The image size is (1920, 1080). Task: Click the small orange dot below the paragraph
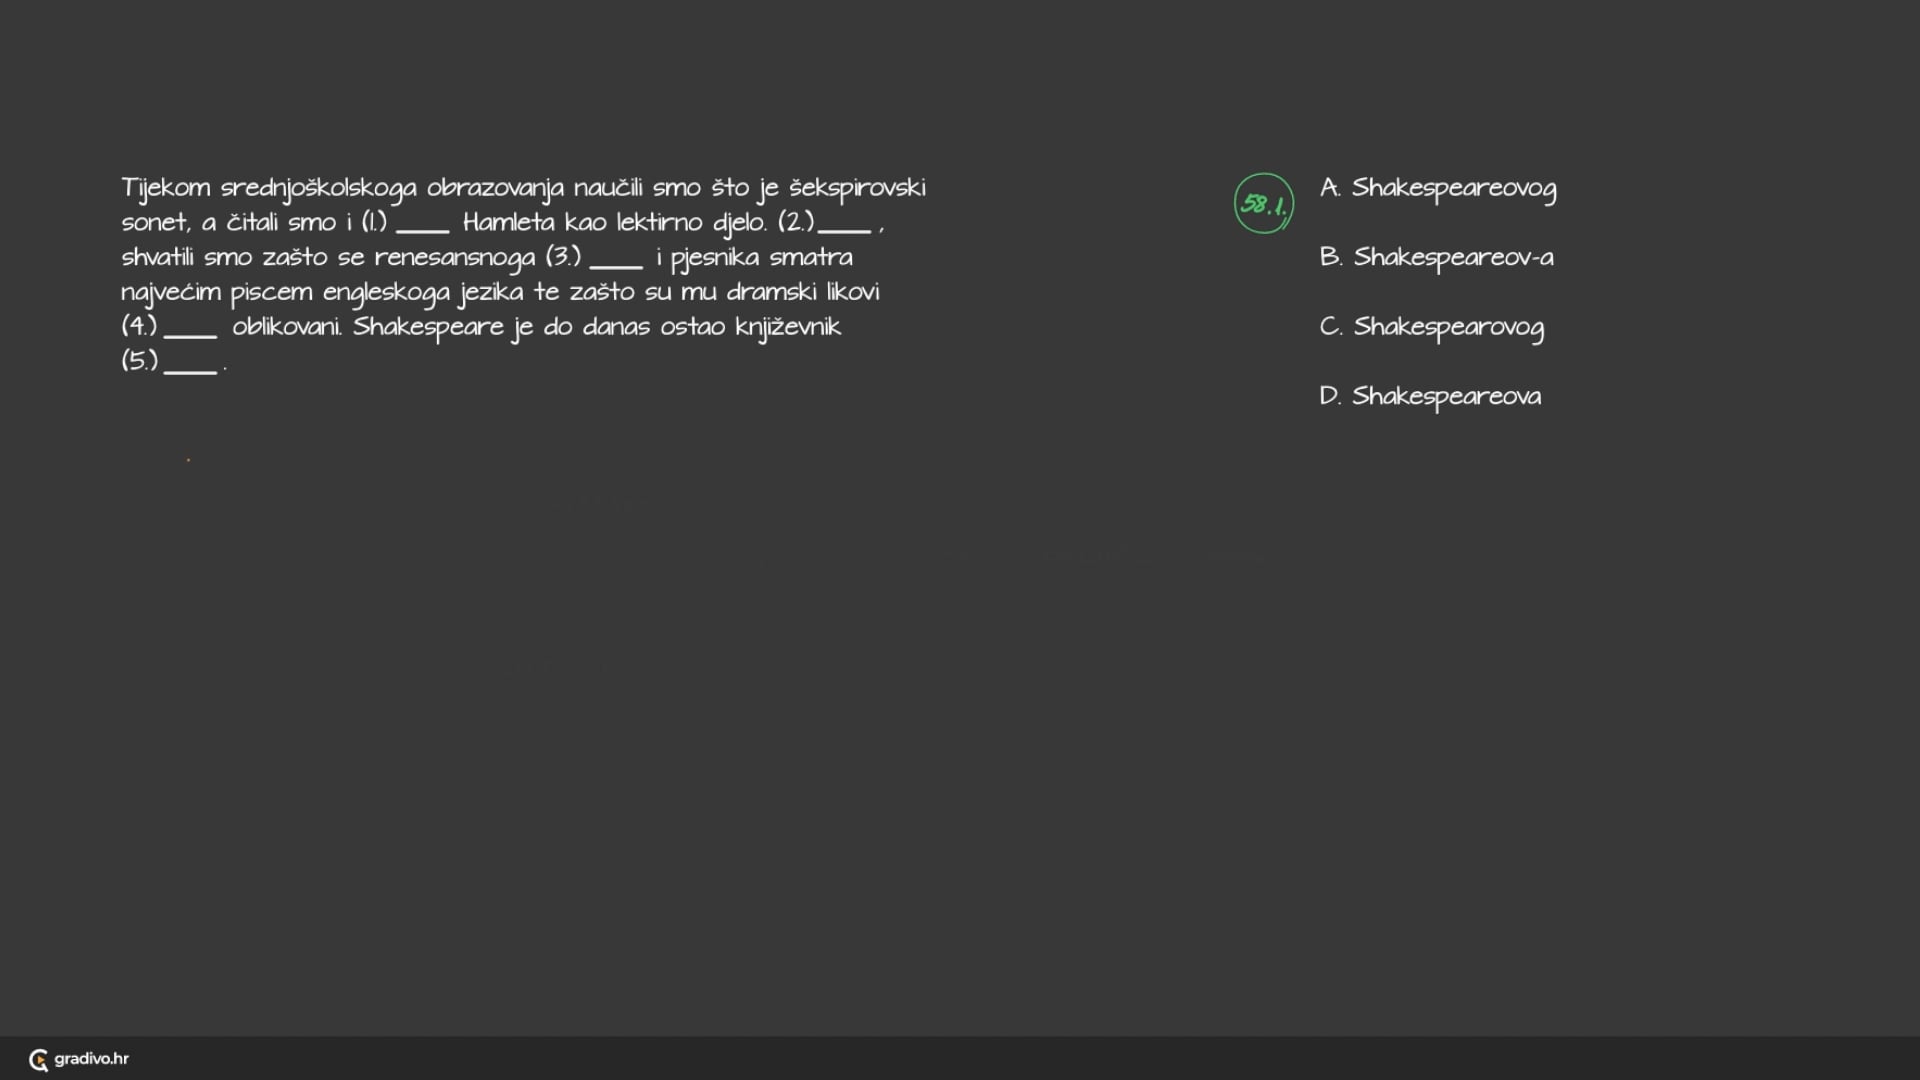click(x=188, y=460)
